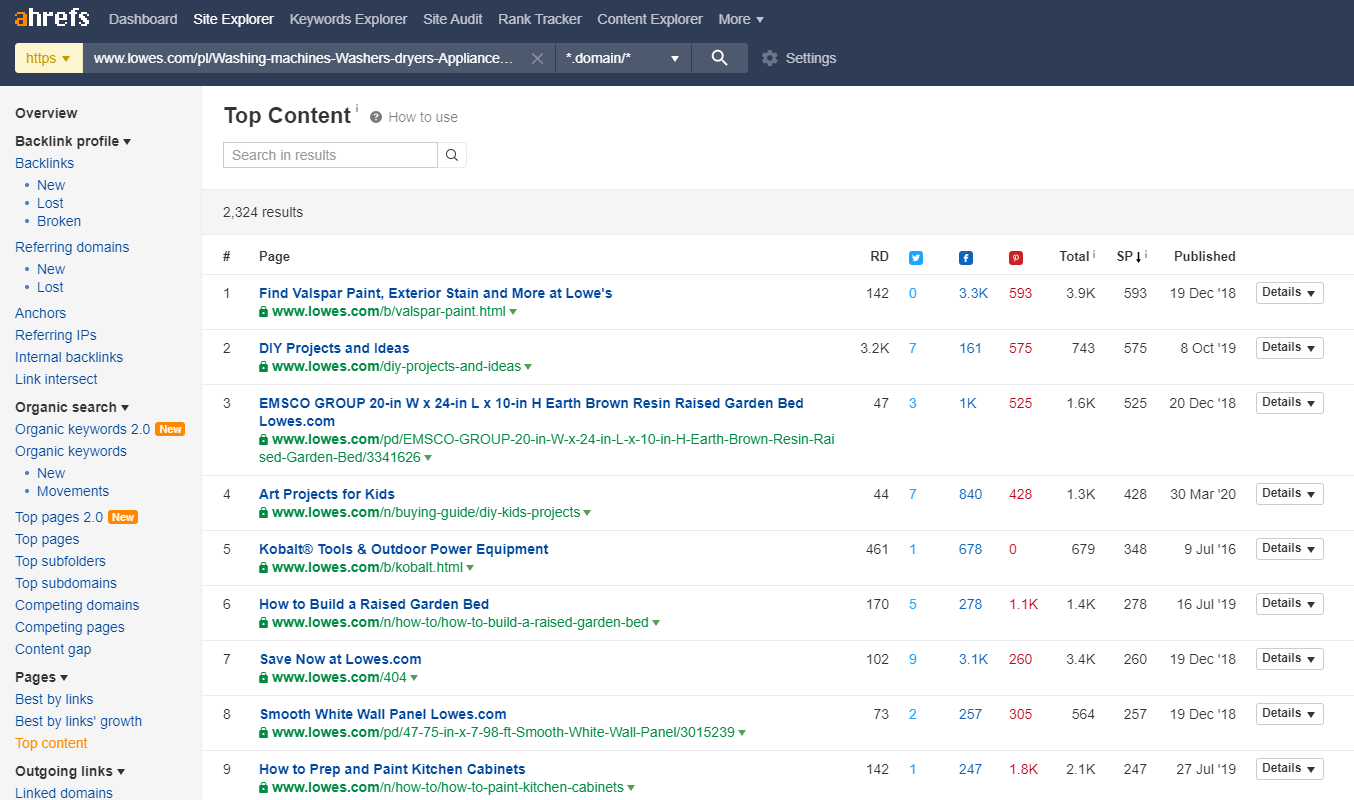Open Details dropdown for Art Projects for Kids
The height and width of the screenshot is (800, 1354).
(x=1289, y=494)
